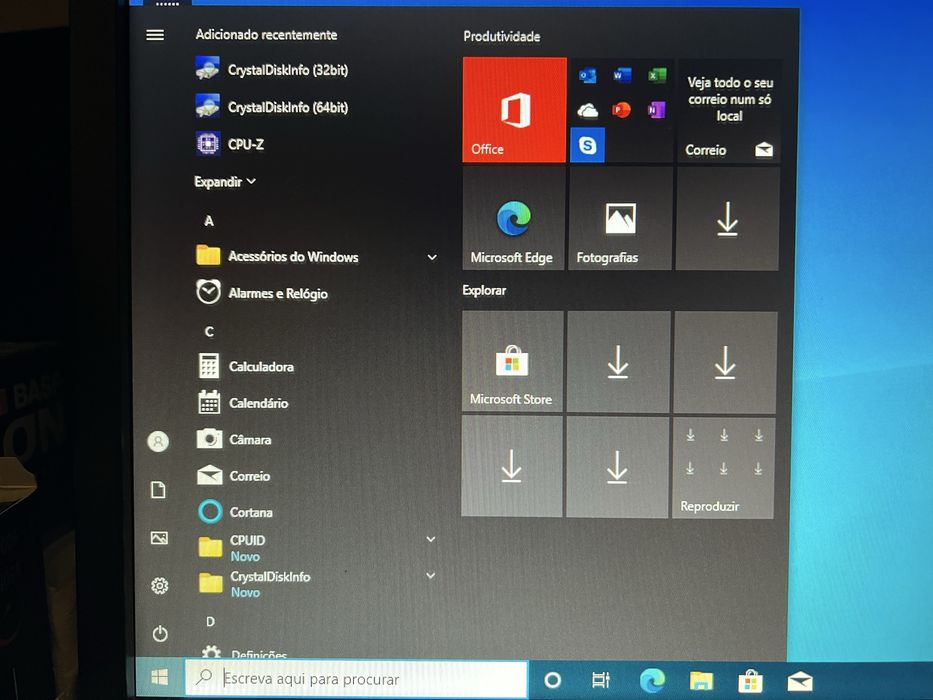The width and height of the screenshot is (933, 700).
Task: Open Pictures from Start sidebar
Action: click(159, 538)
